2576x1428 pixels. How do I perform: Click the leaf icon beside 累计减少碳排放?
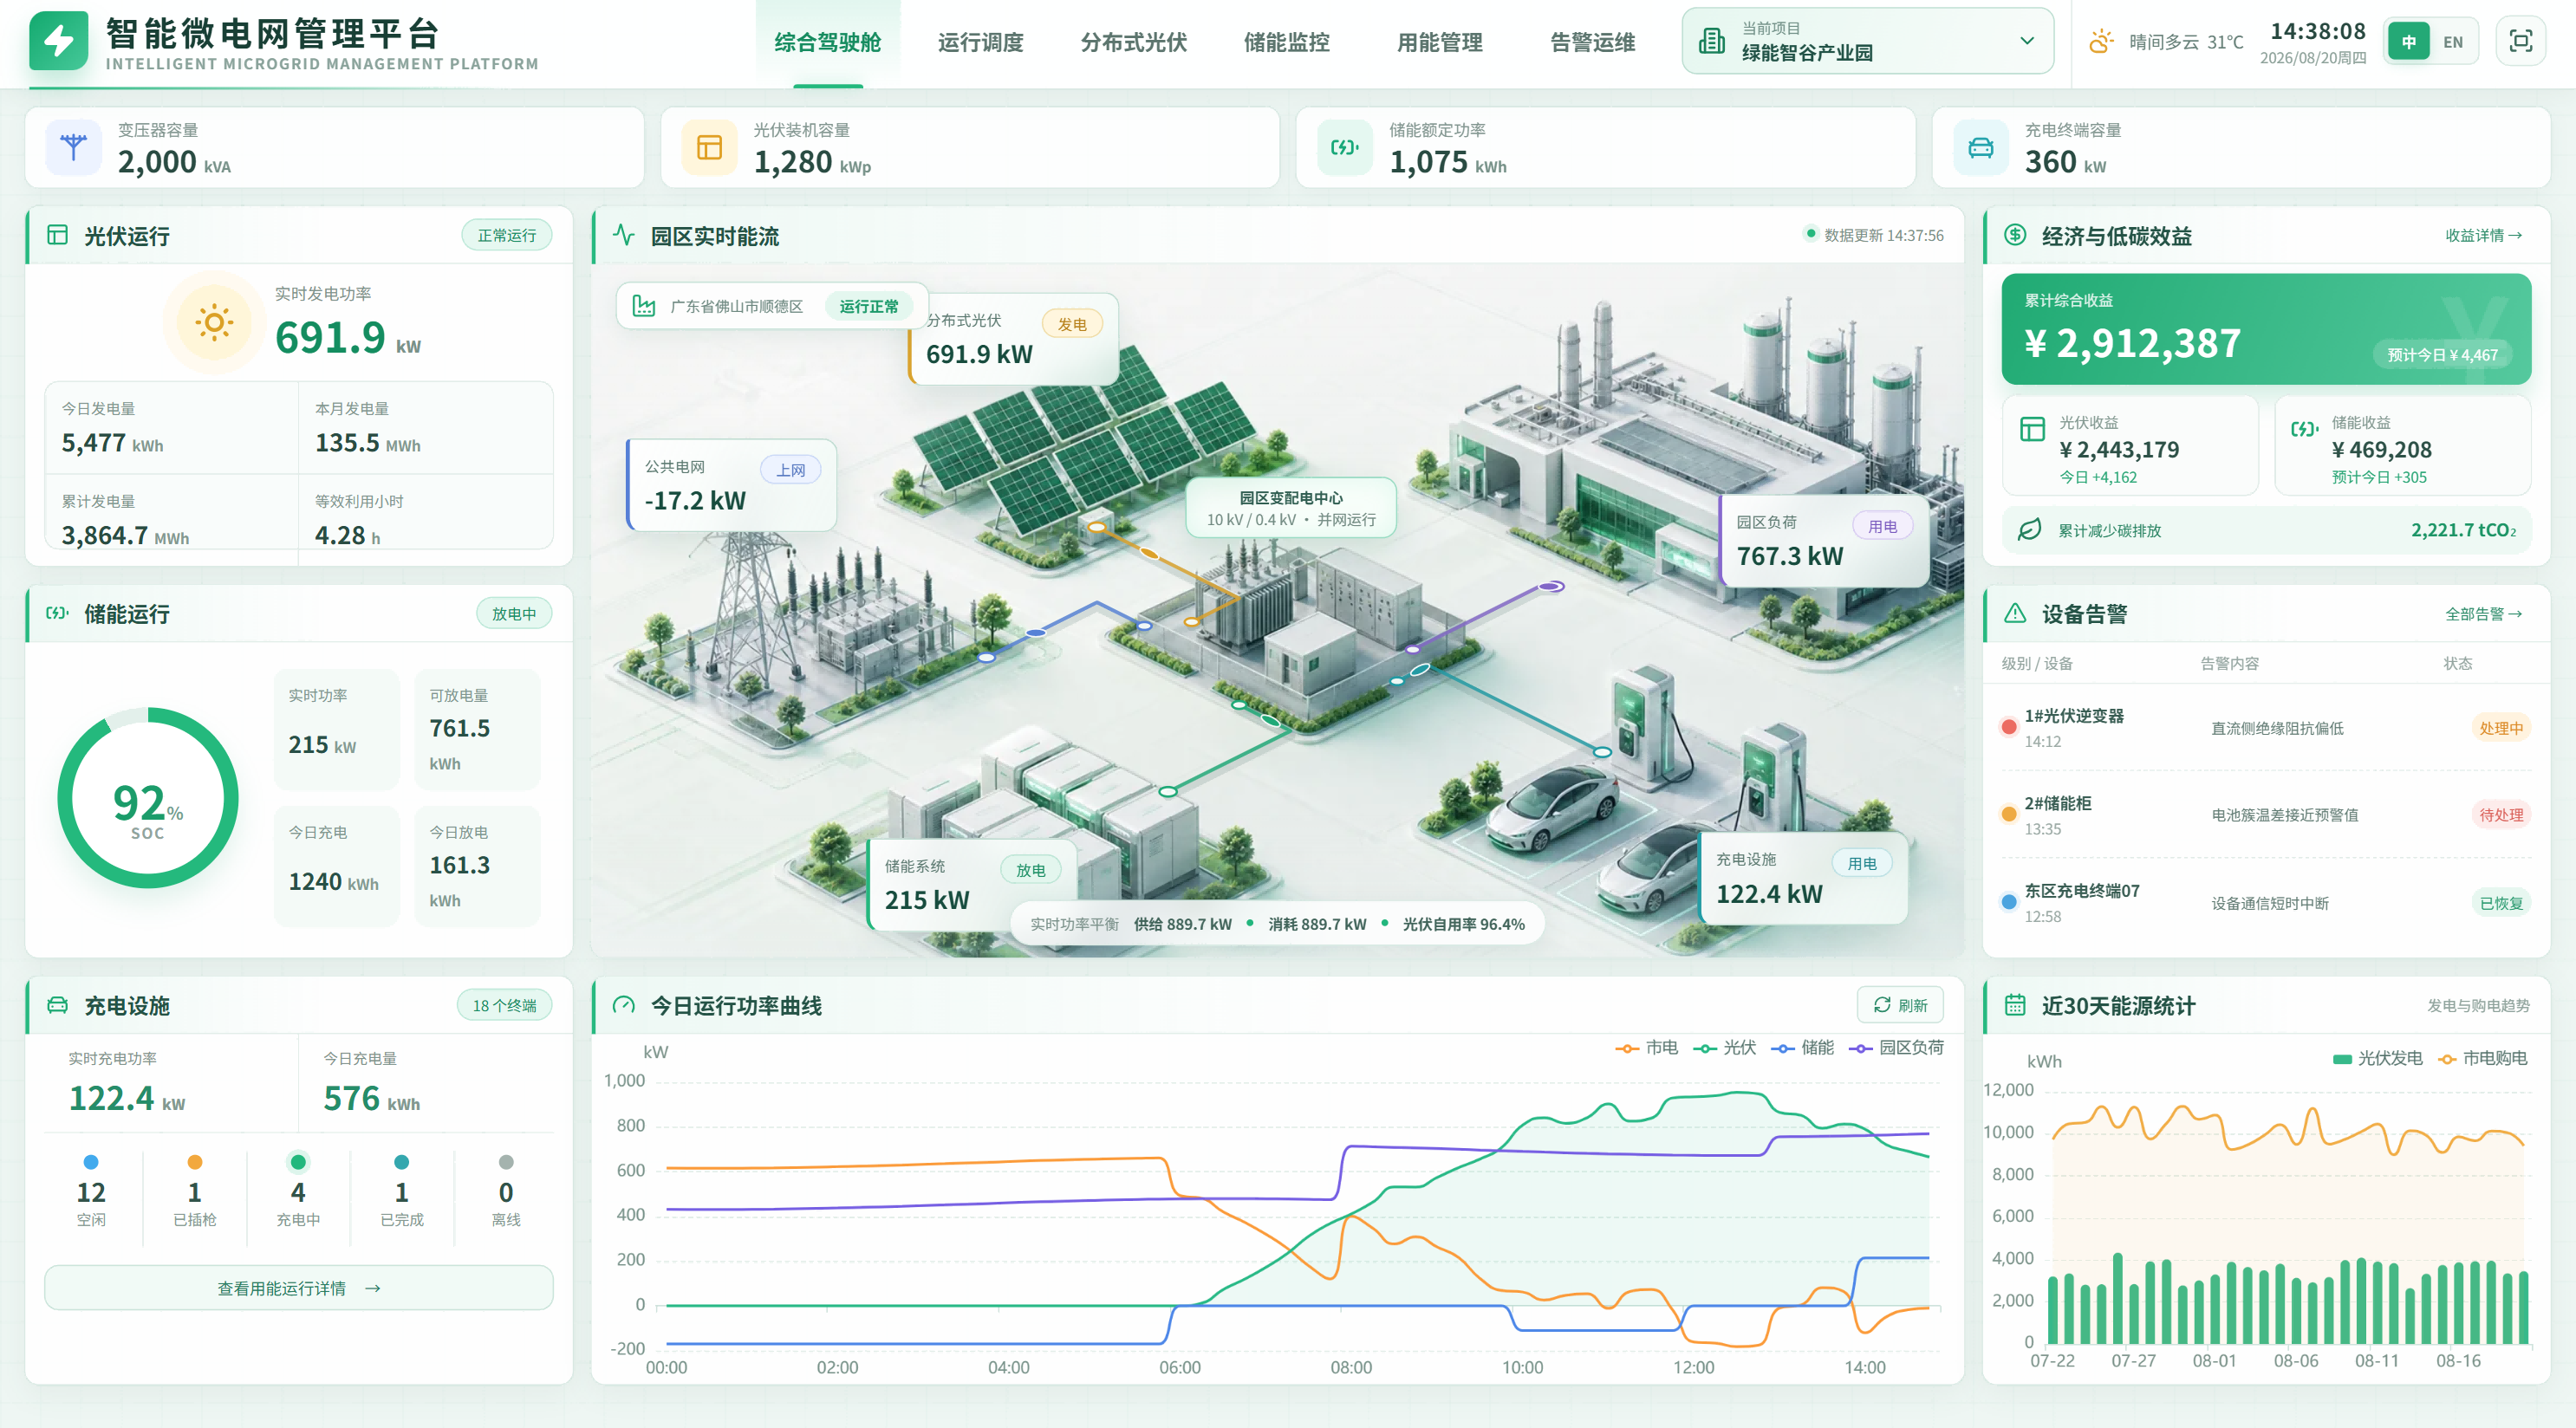[2029, 530]
